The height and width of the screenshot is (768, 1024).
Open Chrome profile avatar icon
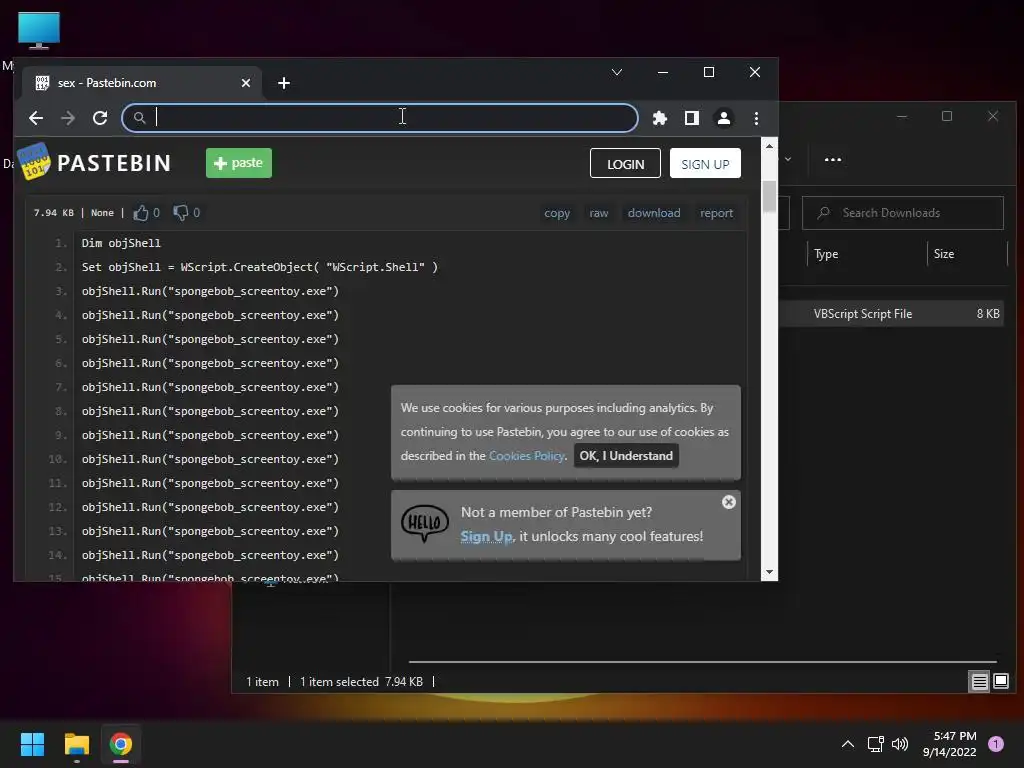tap(724, 118)
